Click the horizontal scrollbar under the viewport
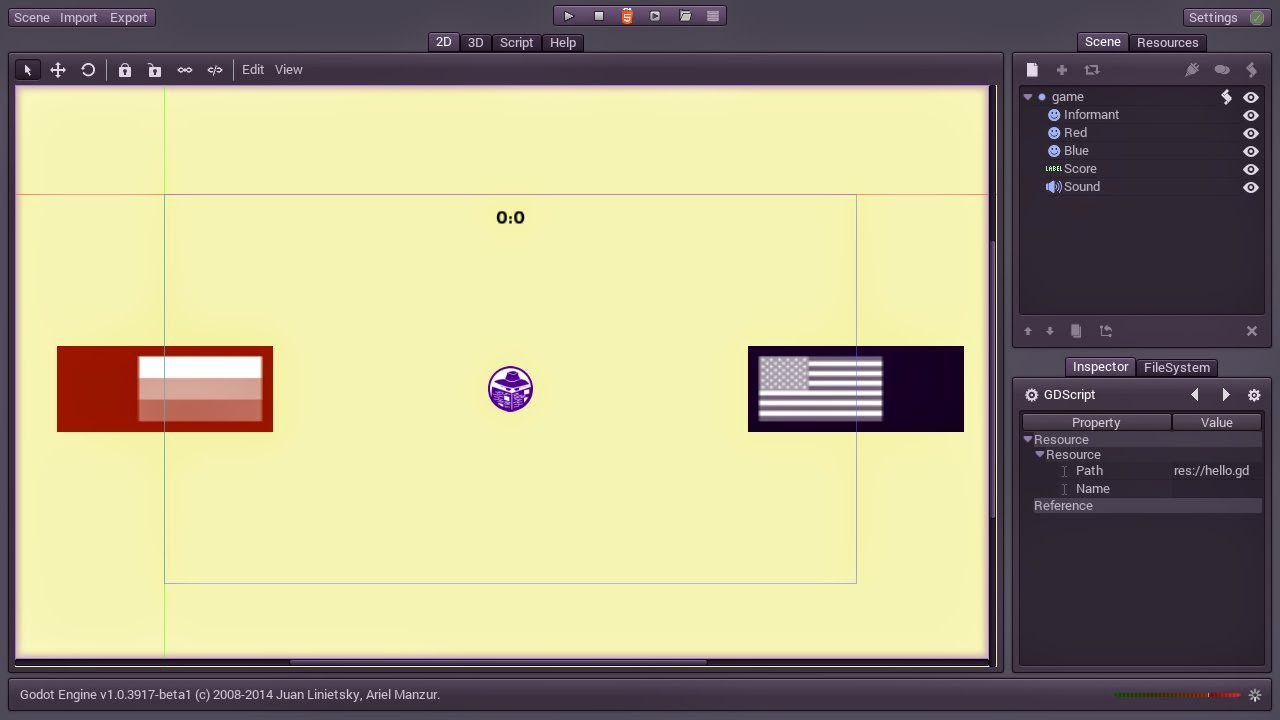 point(498,662)
